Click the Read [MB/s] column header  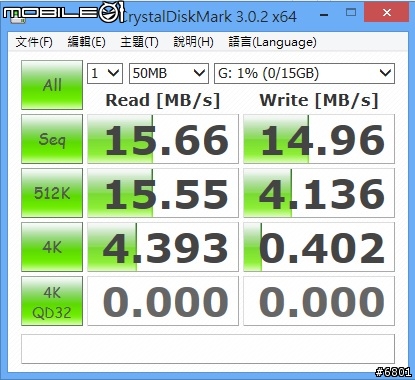click(x=163, y=100)
